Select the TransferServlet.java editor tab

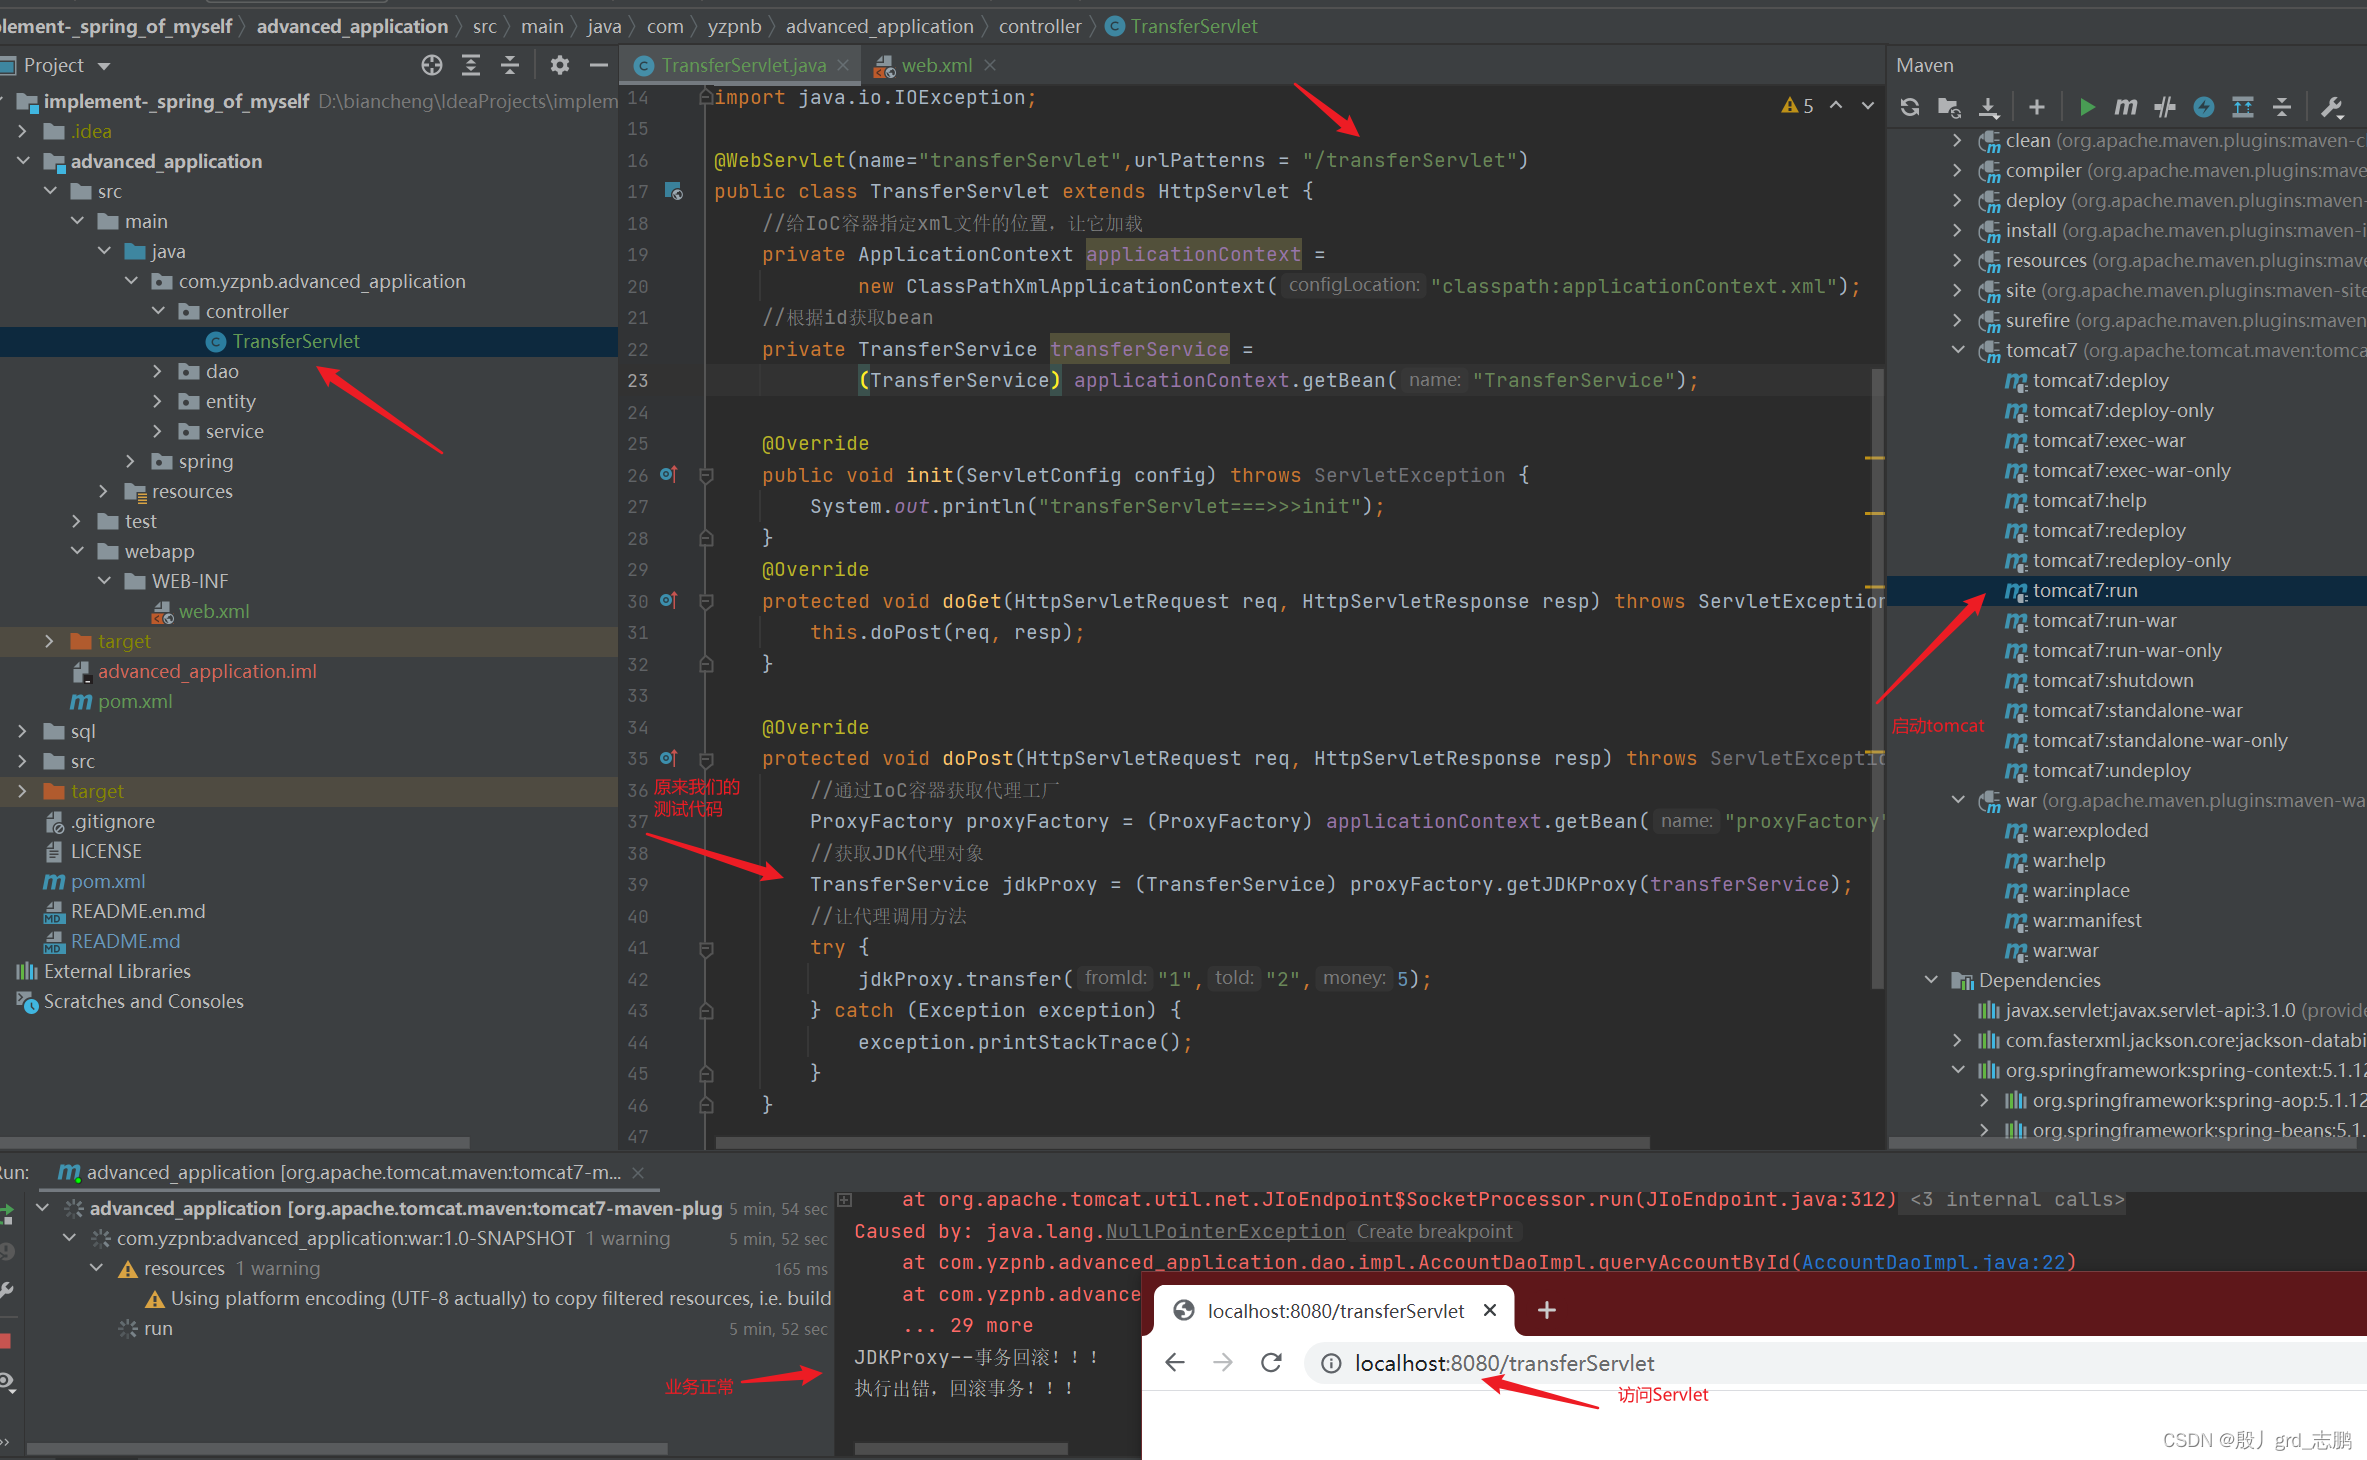(743, 66)
